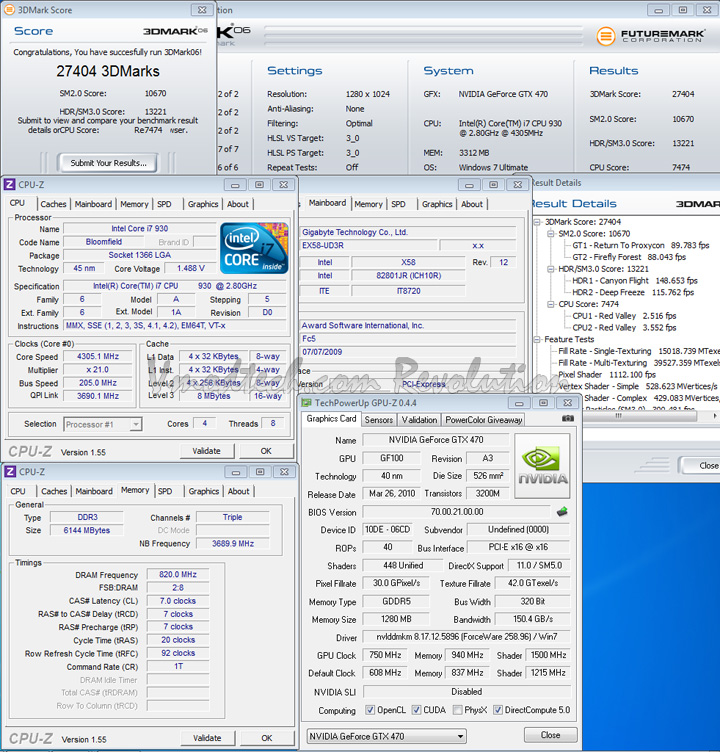Minimize the CPU-Z Mainboard window
The width and height of the screenshot is (720, 752).
tap(469, 185)
